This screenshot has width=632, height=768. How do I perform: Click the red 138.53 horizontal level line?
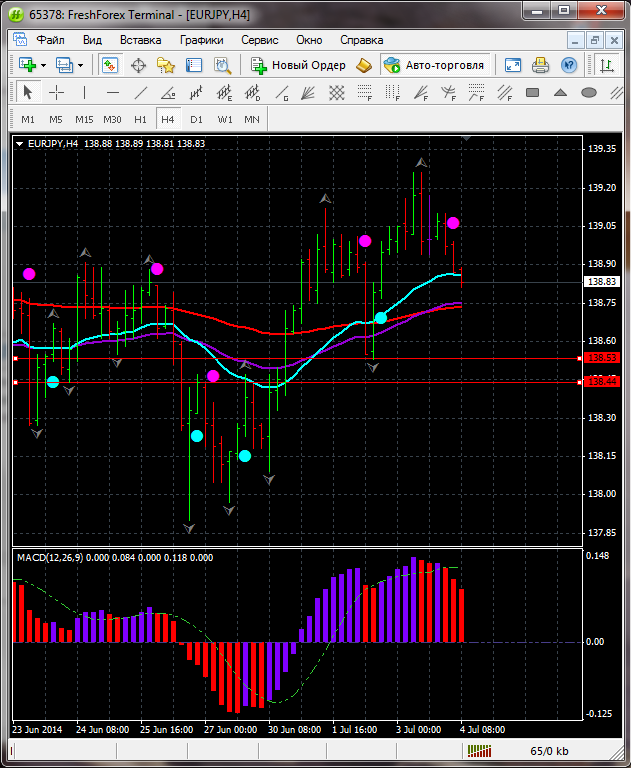(x=300, y=358)
